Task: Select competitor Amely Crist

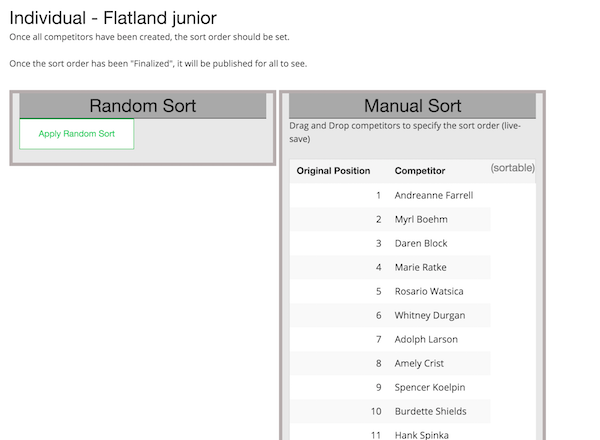Action: click(x=419, y=363)
